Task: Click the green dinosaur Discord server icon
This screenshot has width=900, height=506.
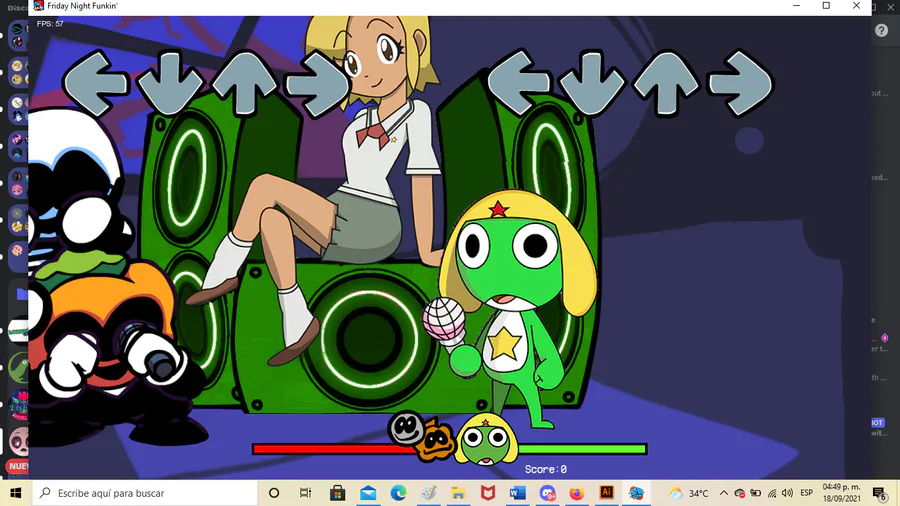Action: coord(19,368)
